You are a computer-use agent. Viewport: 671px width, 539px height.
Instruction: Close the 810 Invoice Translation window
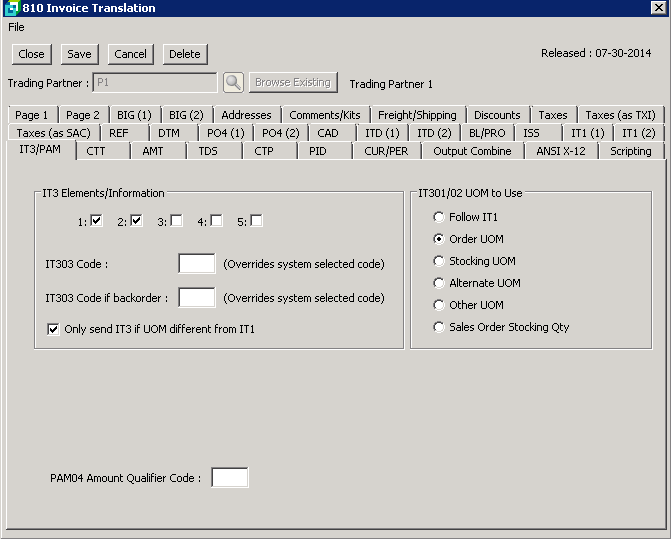coord(658,8)
